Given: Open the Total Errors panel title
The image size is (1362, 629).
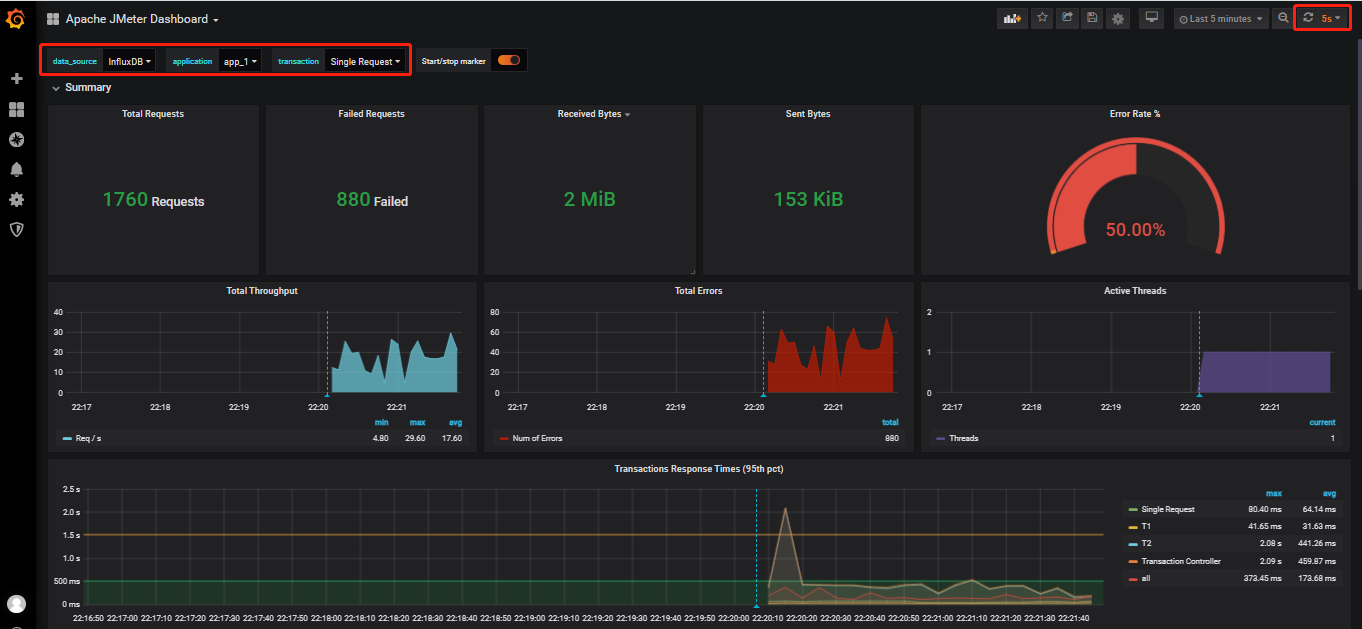Looking at the screenshot, I should pos(698,291).
